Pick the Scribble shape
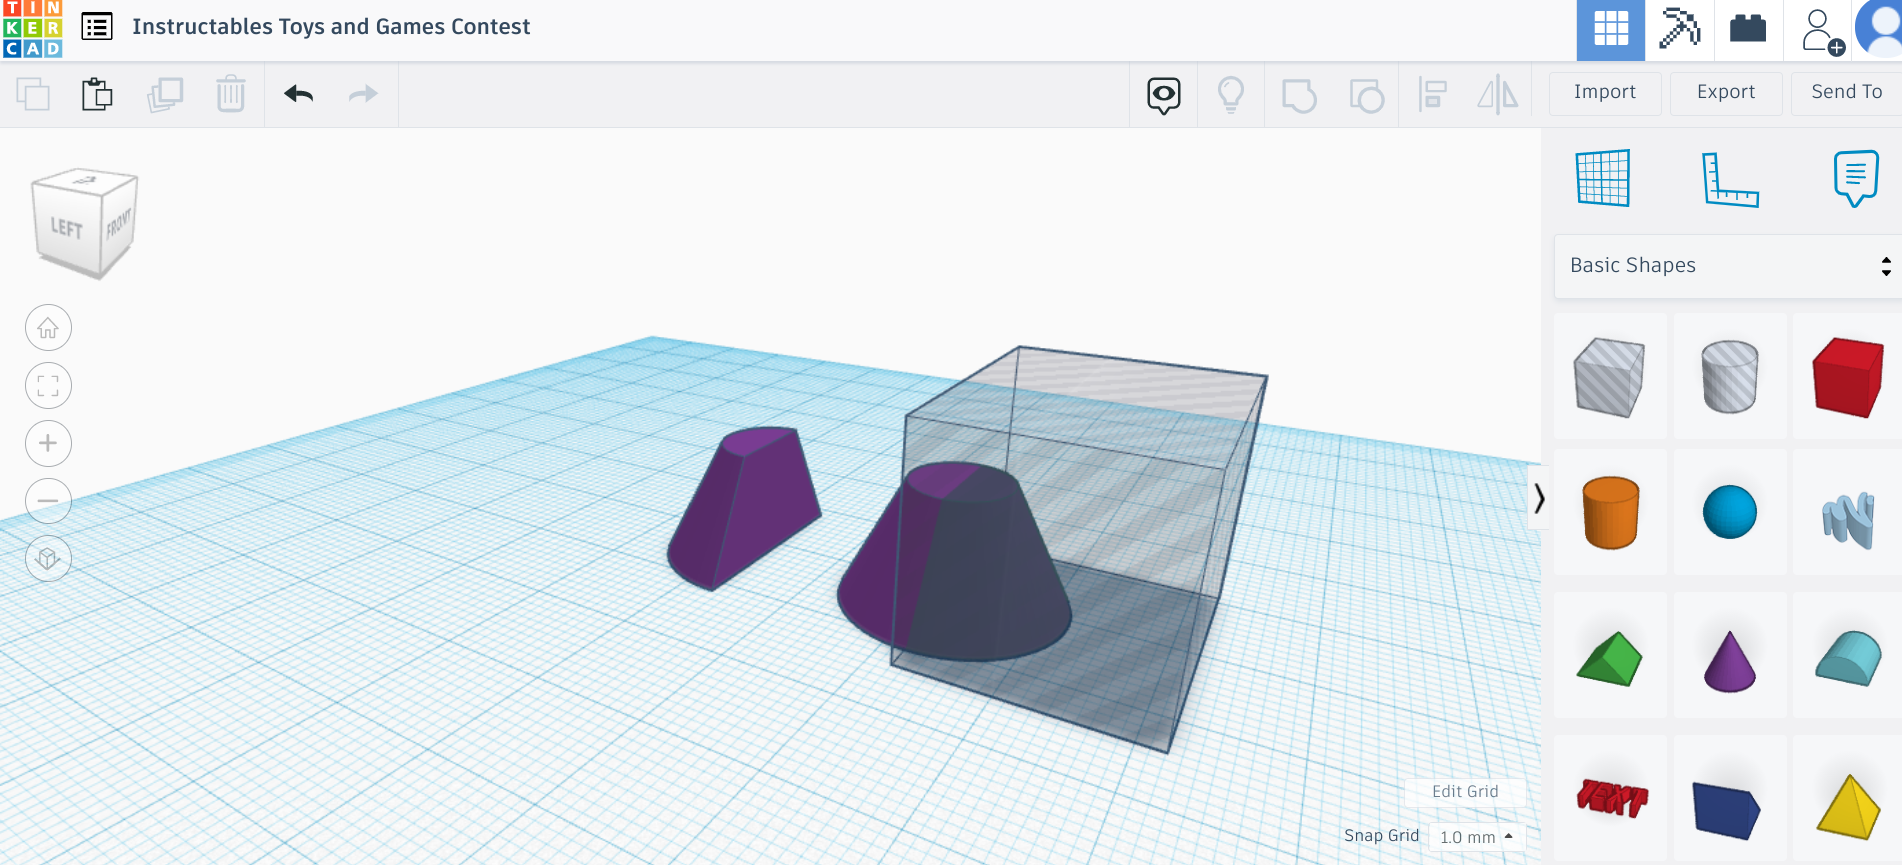This screenshot has width=1902, height=865. pos(1848,518)
